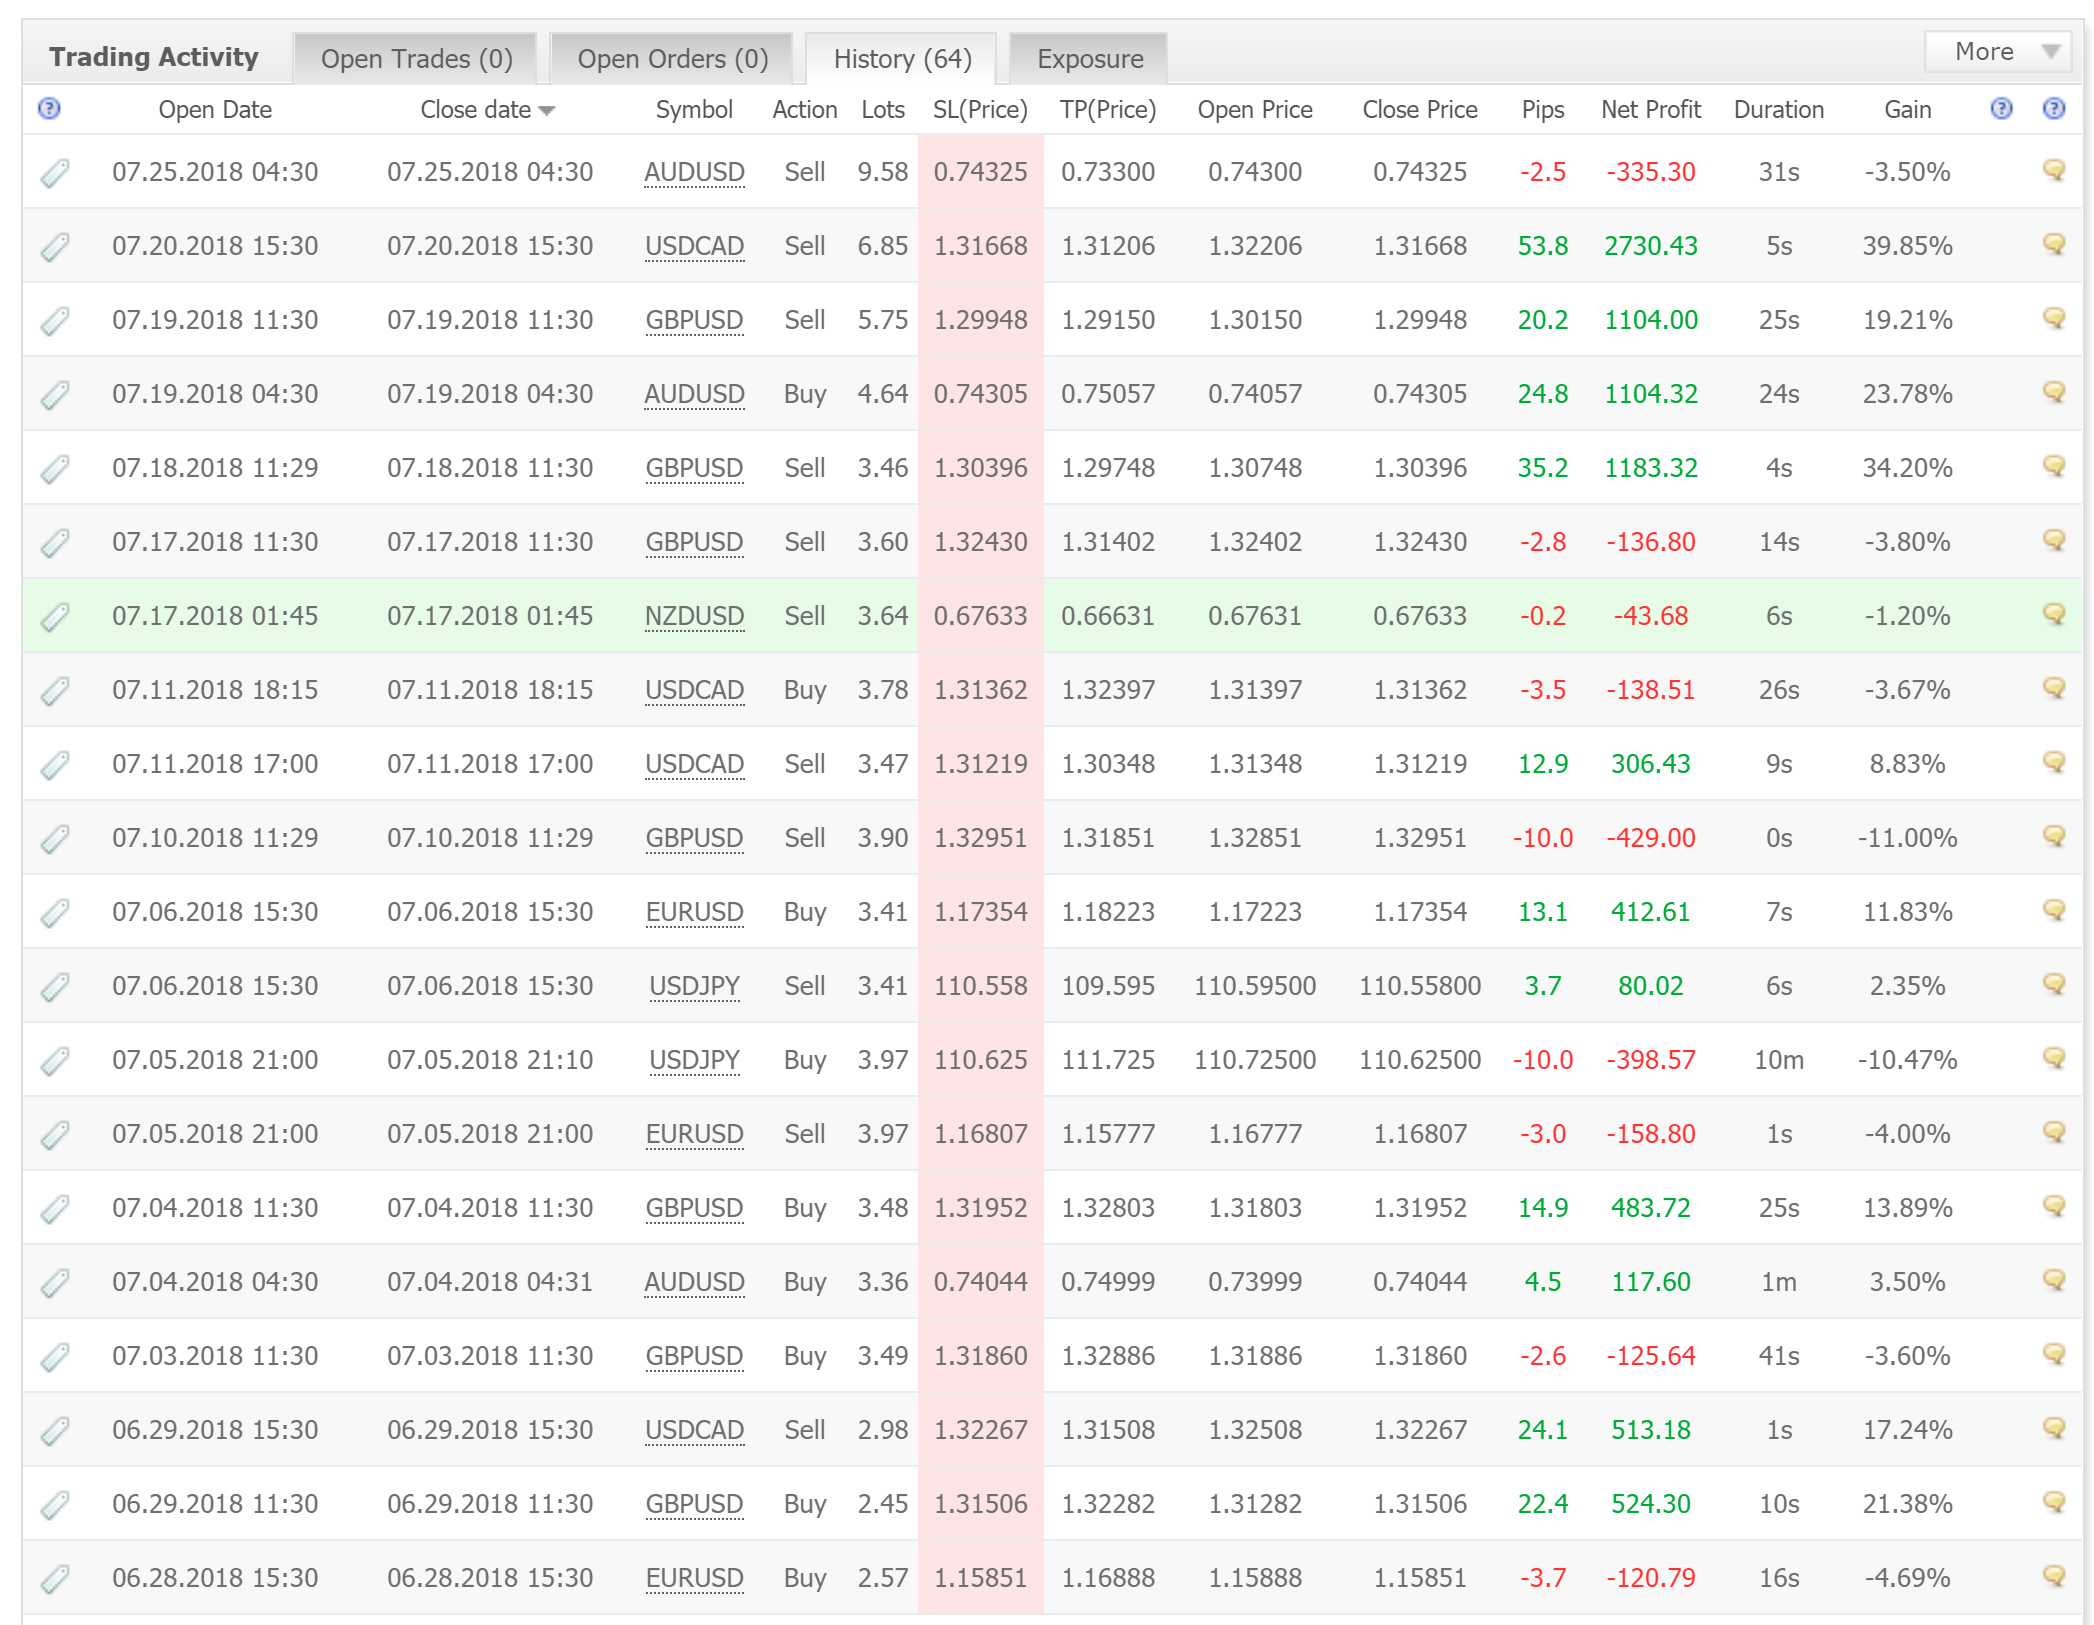
Task: Open the GBPUSD link on the 07.19.2018 11:30 row
Action: (694, 320)
